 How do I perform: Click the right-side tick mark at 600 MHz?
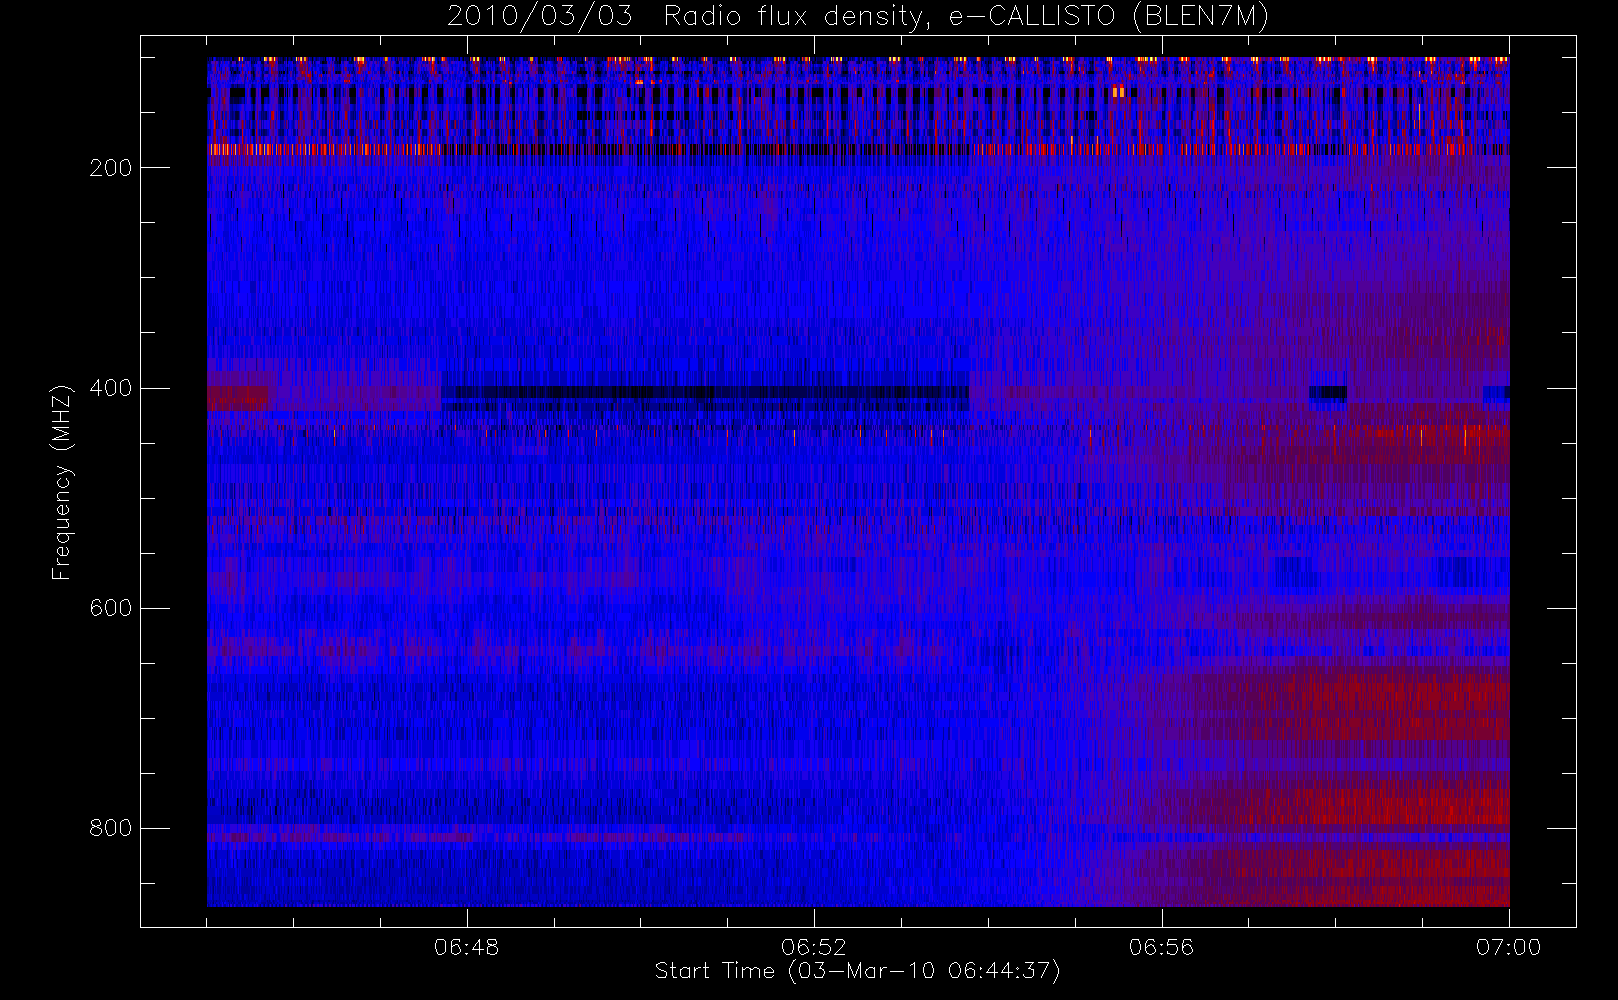(x=1562, y=608)
